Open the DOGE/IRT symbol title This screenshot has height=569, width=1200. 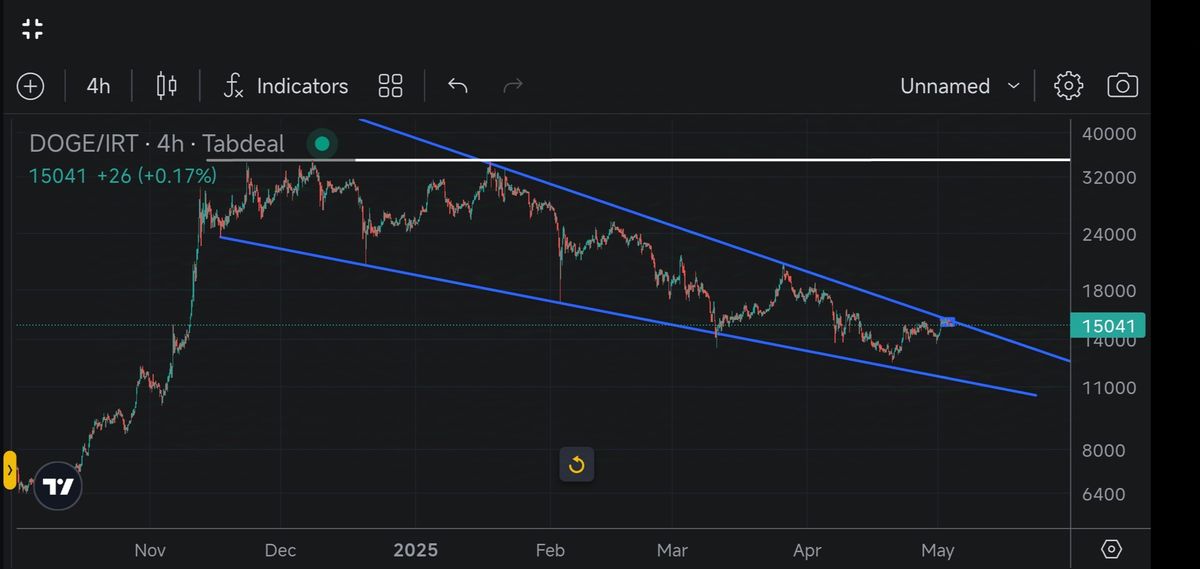pos(157,144)
